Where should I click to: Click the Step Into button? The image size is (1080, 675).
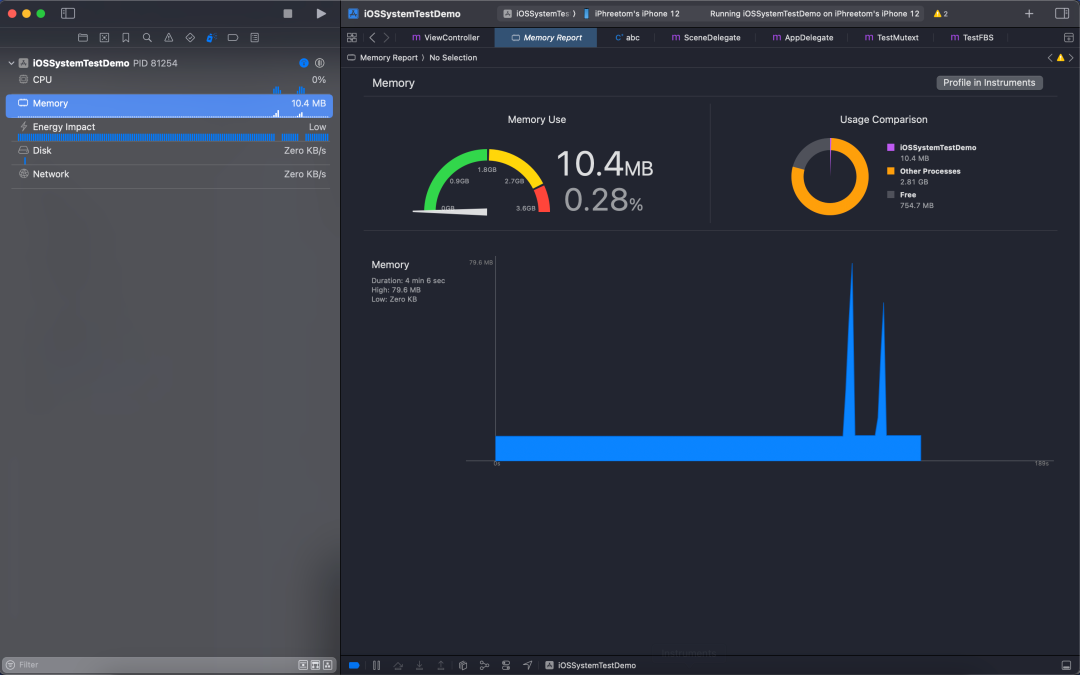point(419,665)
